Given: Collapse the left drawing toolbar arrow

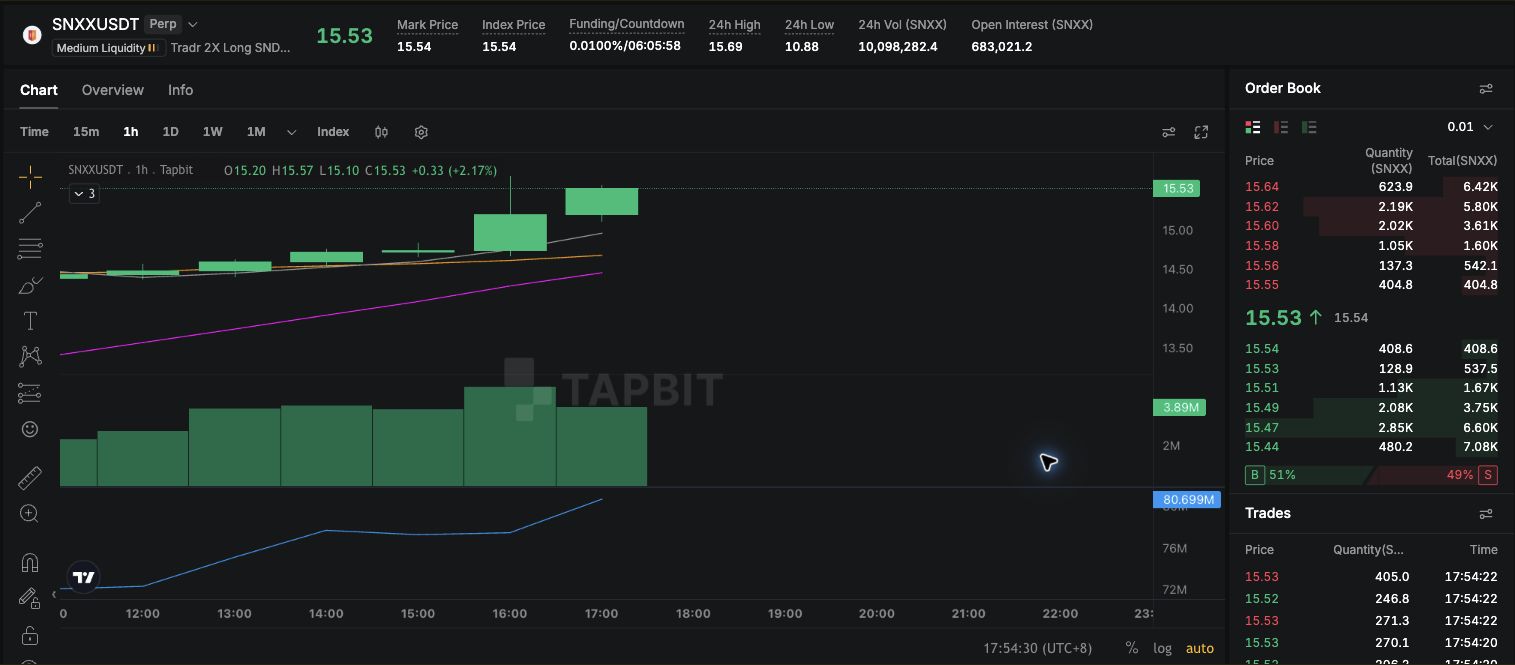Looking at the screenshot, I should [54, 594].
